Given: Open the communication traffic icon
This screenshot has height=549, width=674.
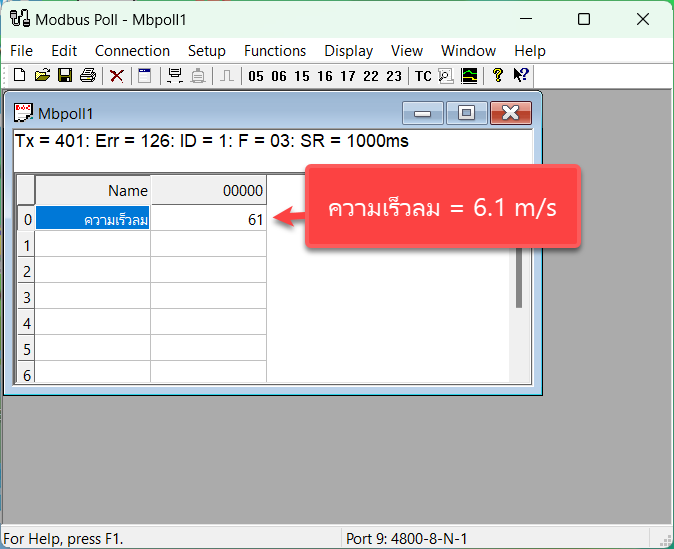Looking at the screenshot, I should click(x=446, y=76).
